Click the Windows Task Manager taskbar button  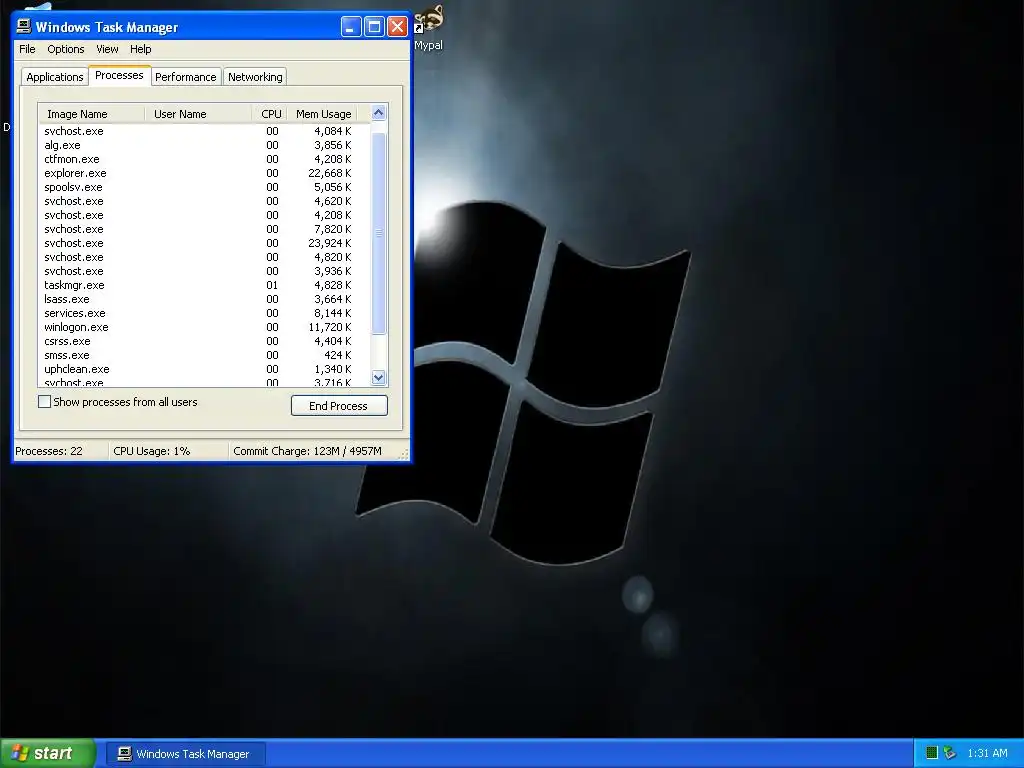pyautogui.click(x=185, y=754)
